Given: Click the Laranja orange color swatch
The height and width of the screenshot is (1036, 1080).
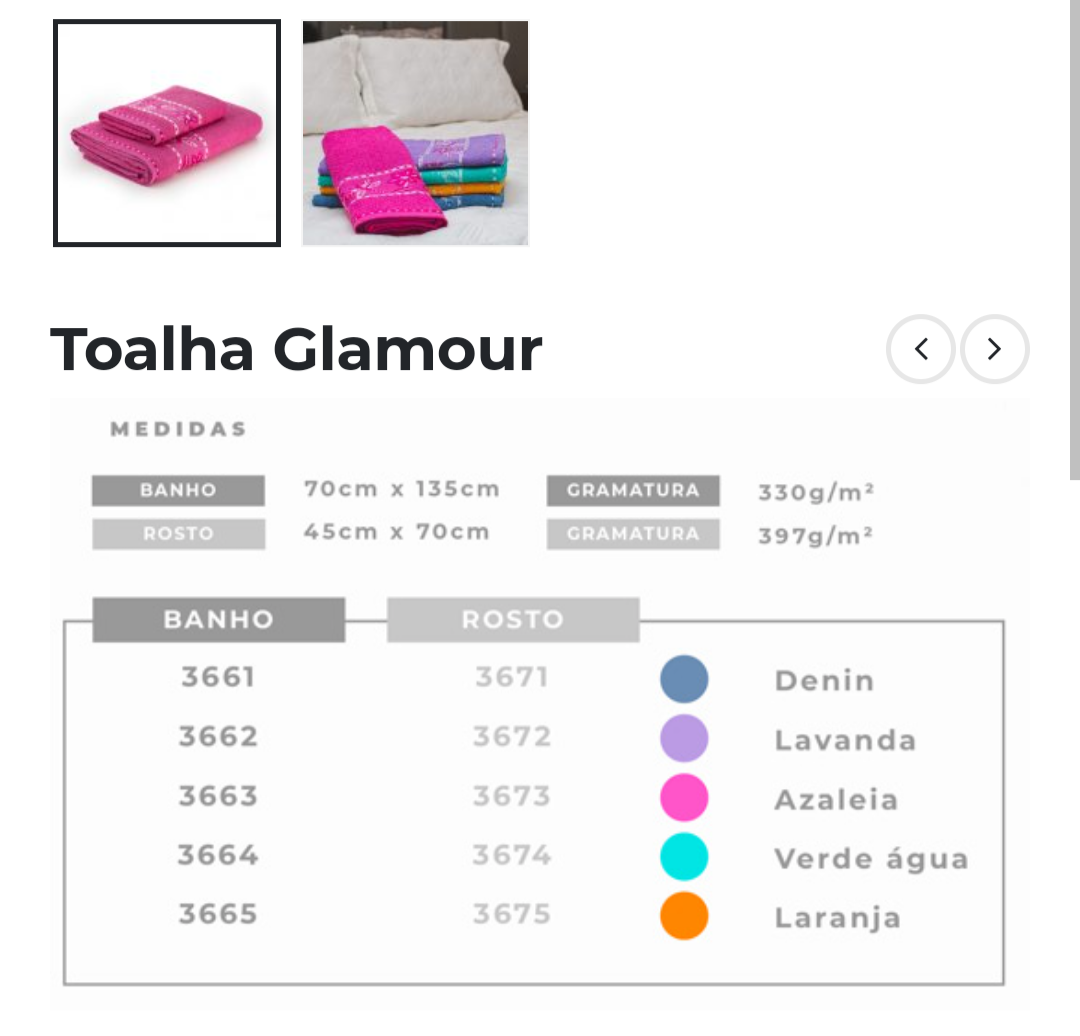Looking at the screenshot, I should (x=684, y=916).
